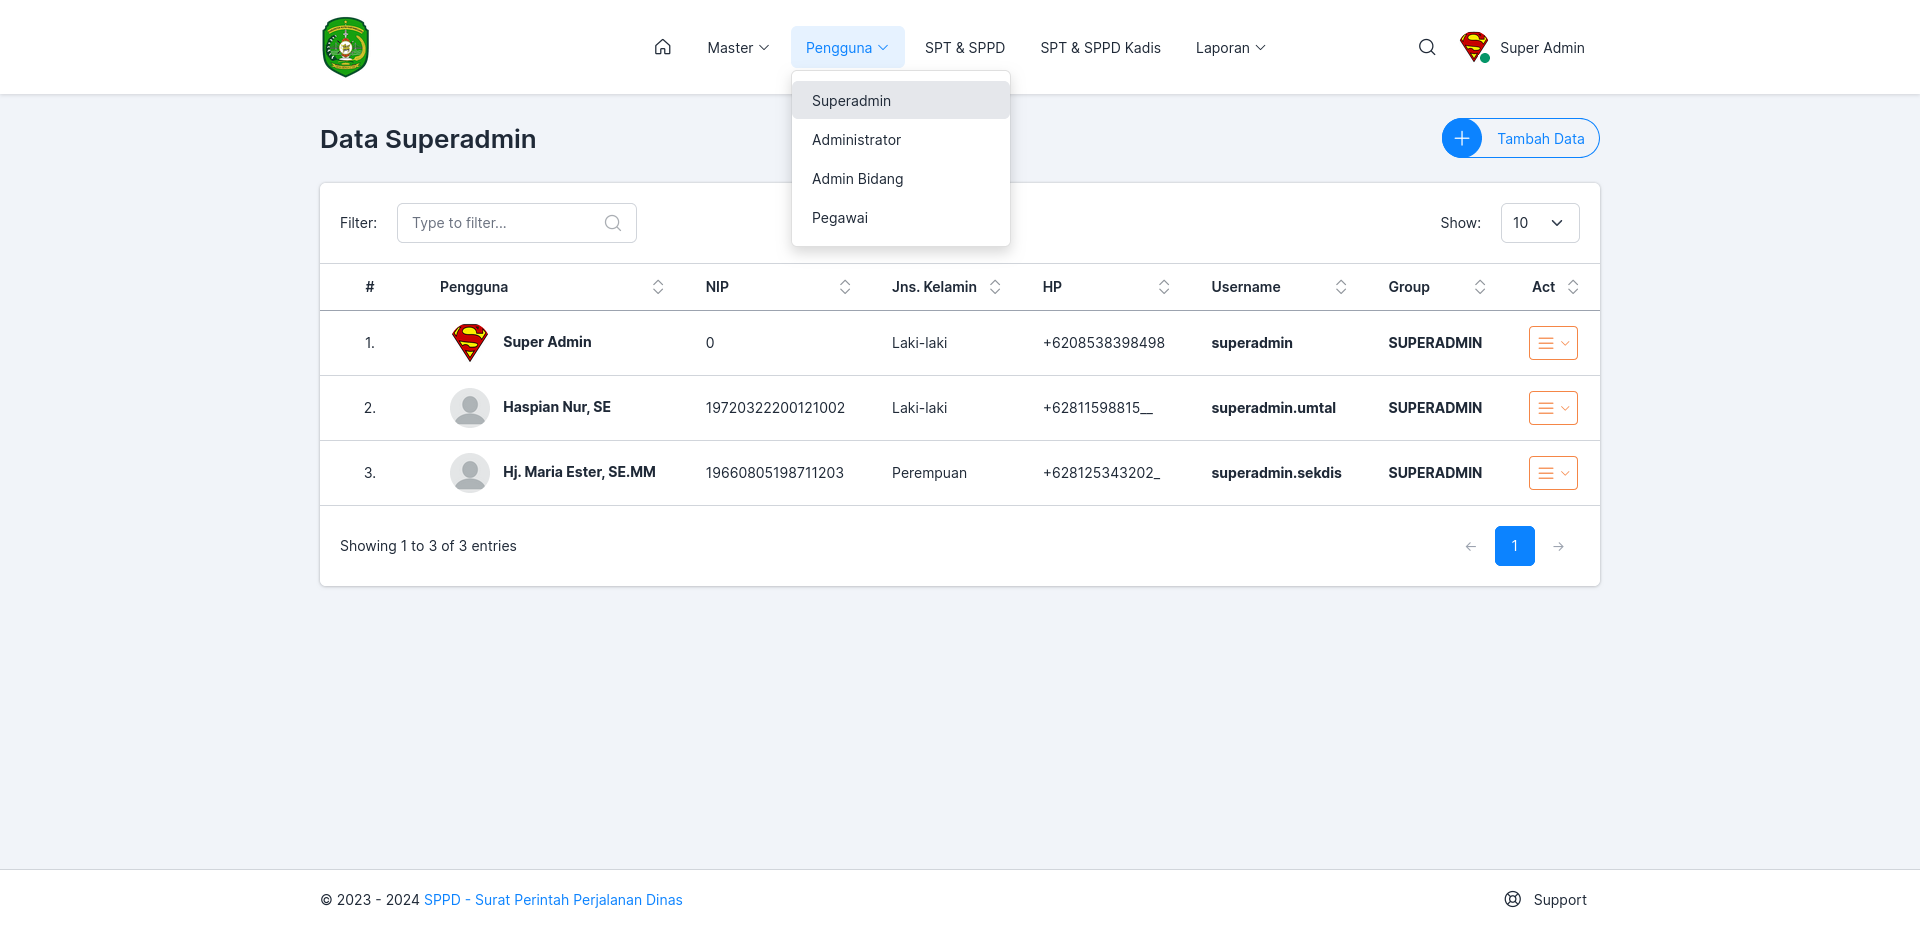This screenshot has width=1920, height=928.
Task: Click the Type to filter input field
Action: pyautogui.click(x=517, y=223)
